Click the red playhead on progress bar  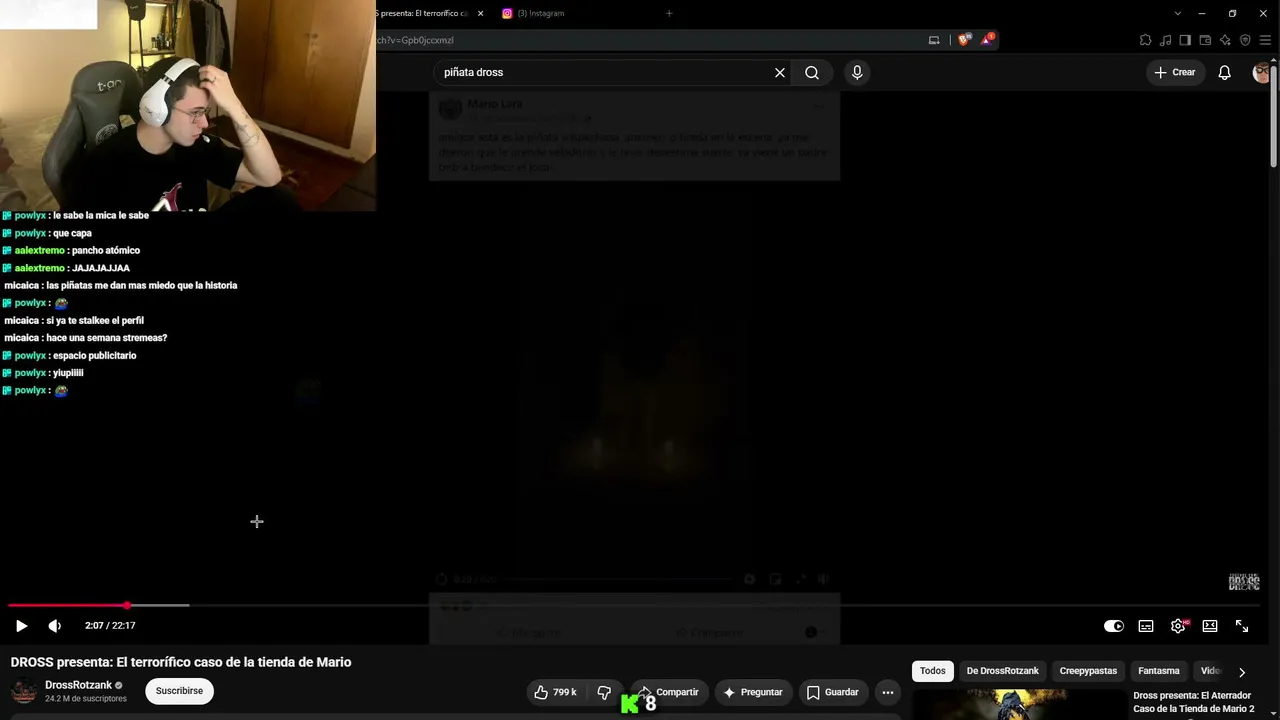click(x=127, y=605)
